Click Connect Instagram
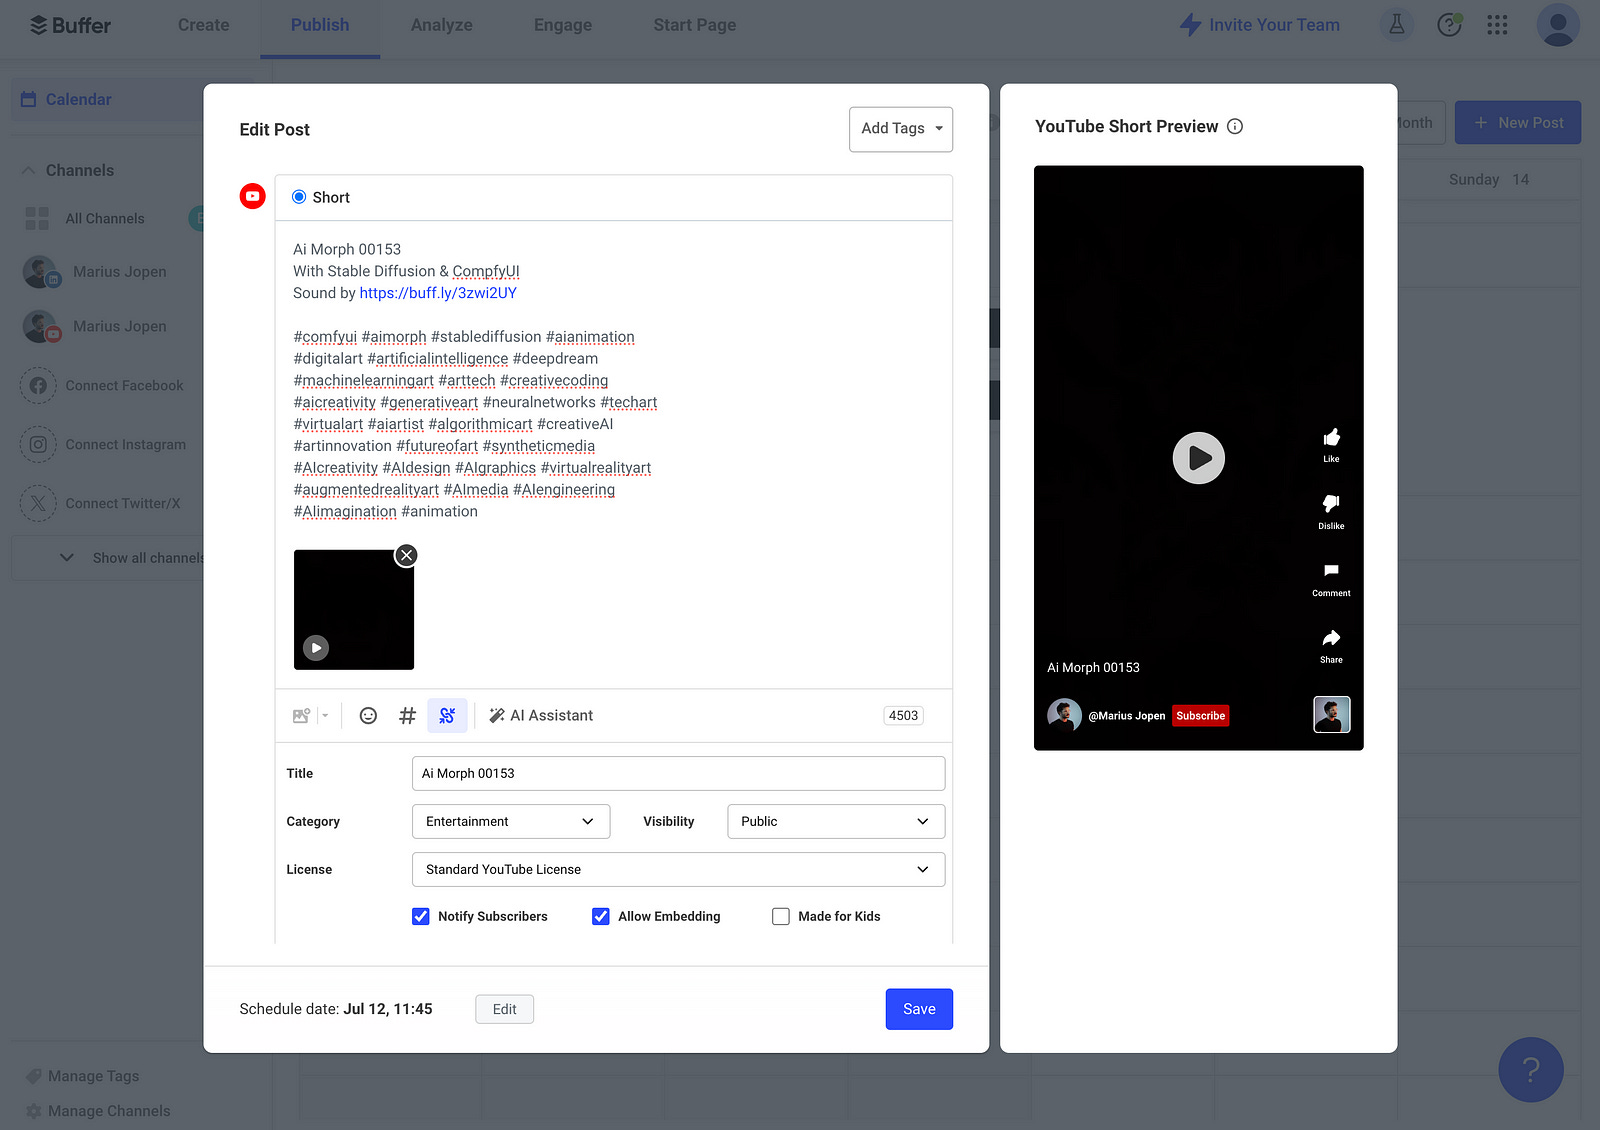The height and width of the screenshot is (1130, 1600). tap(103, 445)
